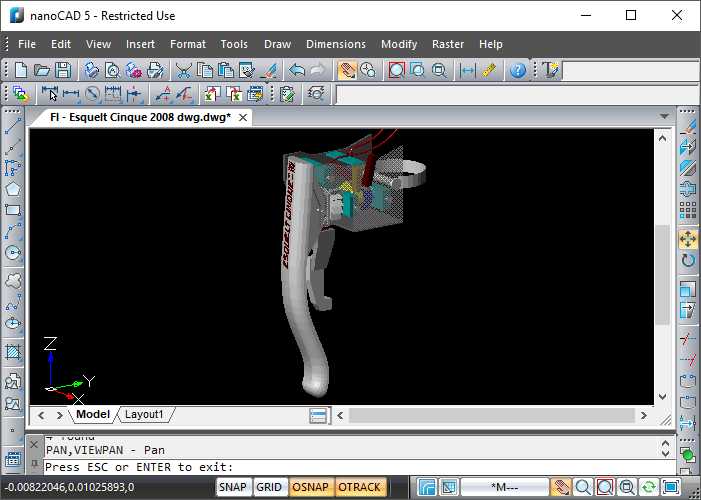This screenshot has width=701, height=500.
Task: Click the New document icon
Action: coord(21,70)
